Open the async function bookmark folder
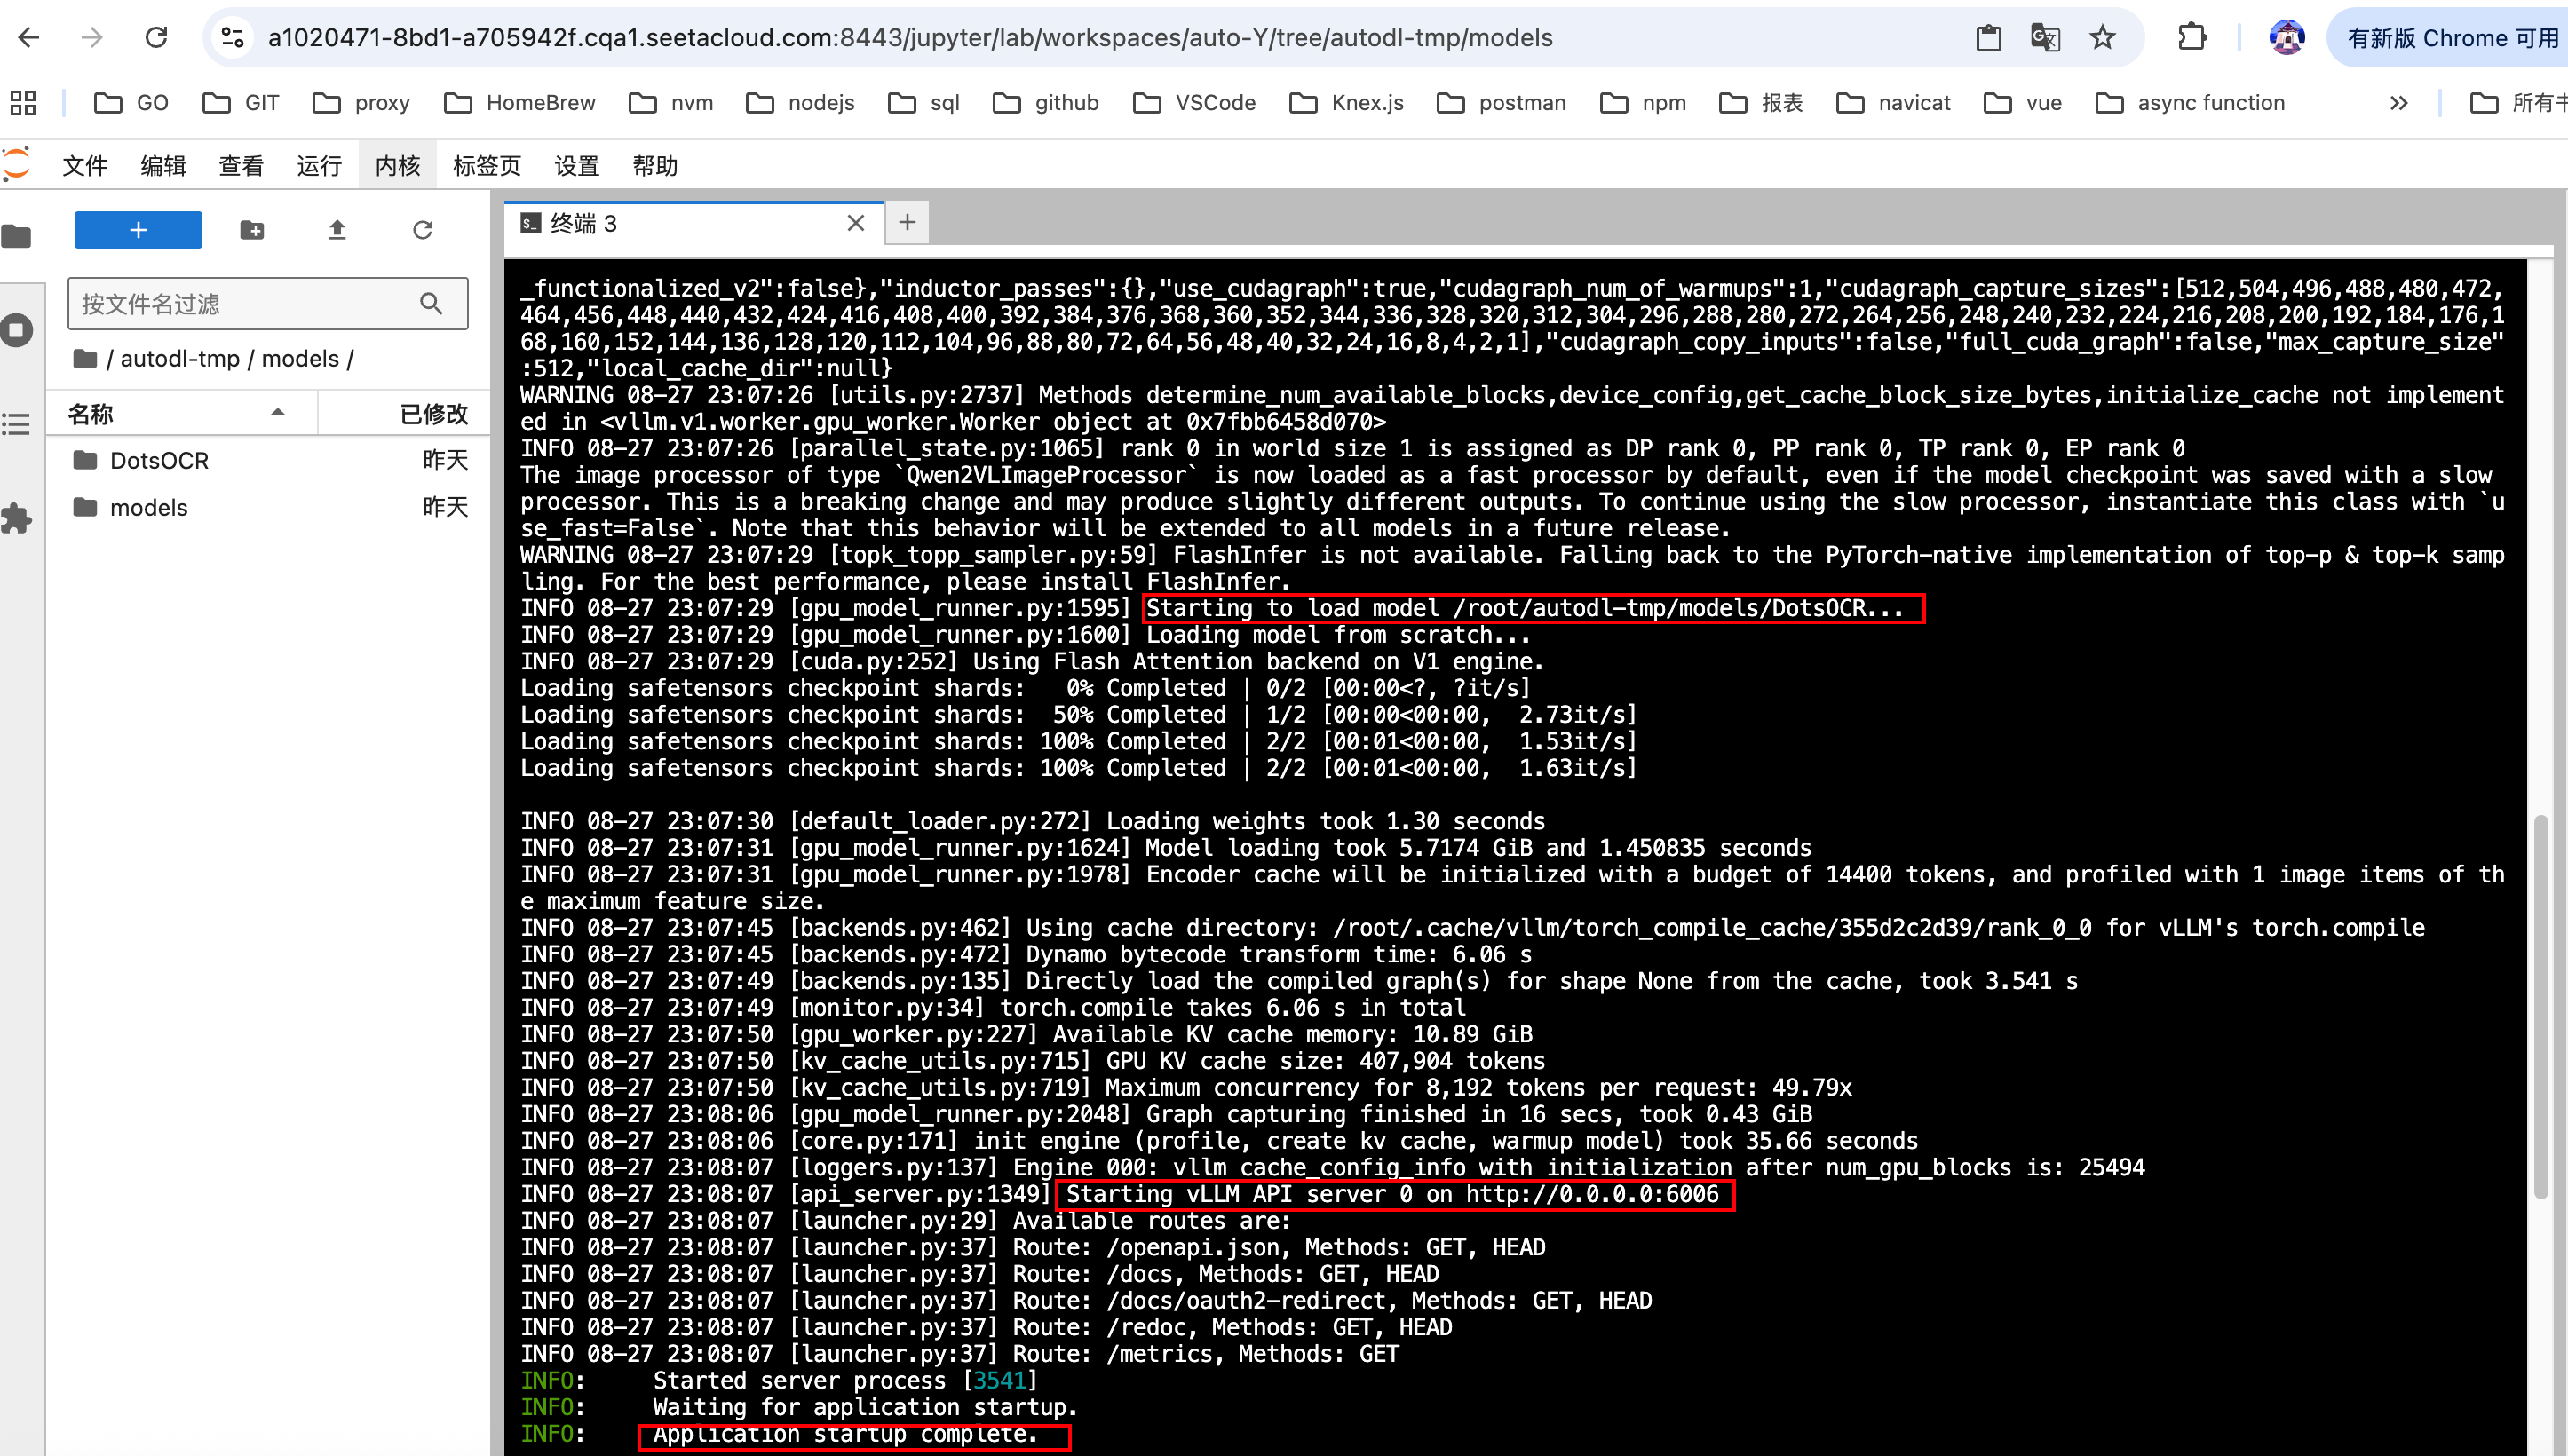Viewport: 2568px width, 1456px height. 2189,103
